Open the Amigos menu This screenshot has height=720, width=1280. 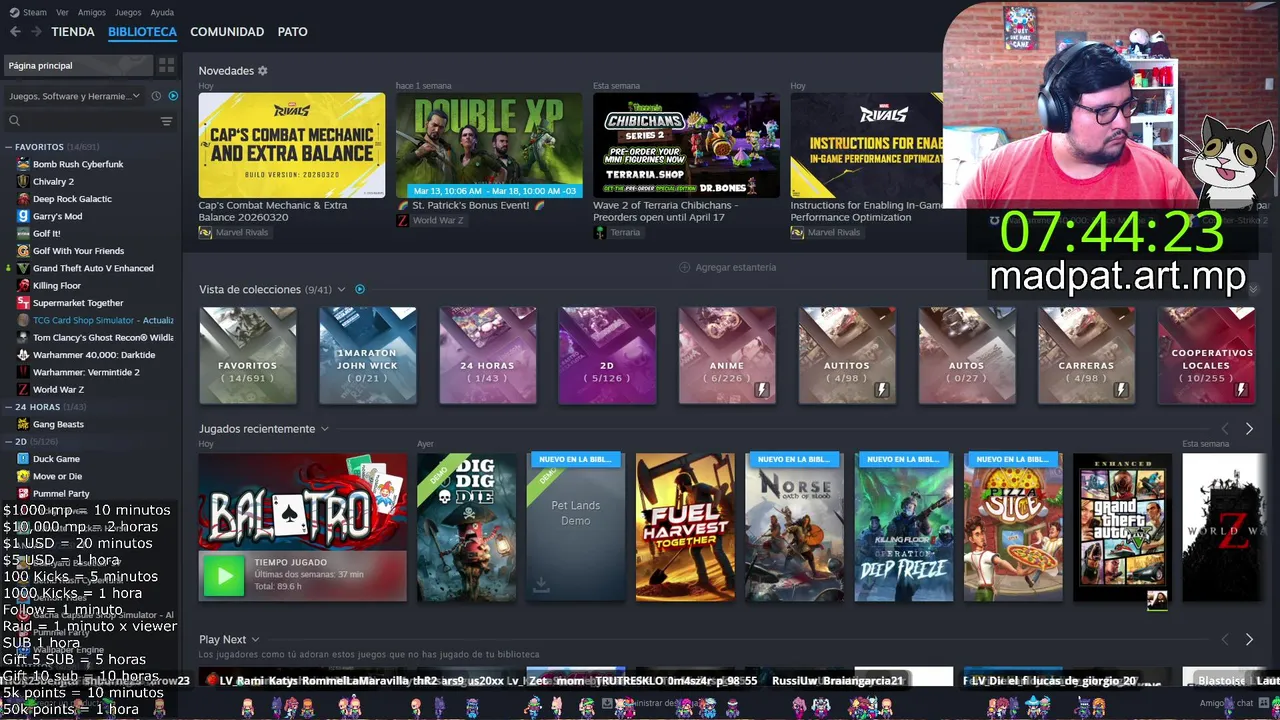[x=92, y=13]
